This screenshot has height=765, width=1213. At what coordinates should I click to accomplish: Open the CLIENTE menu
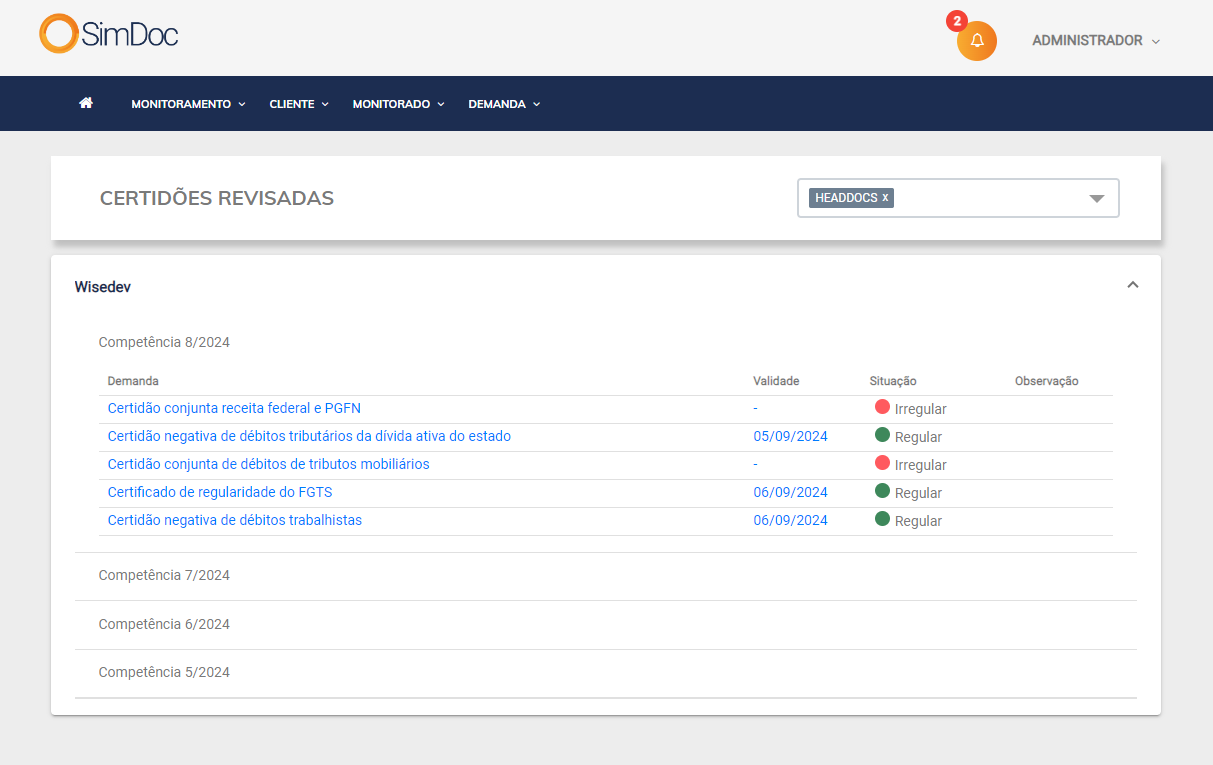pos(298,104)
